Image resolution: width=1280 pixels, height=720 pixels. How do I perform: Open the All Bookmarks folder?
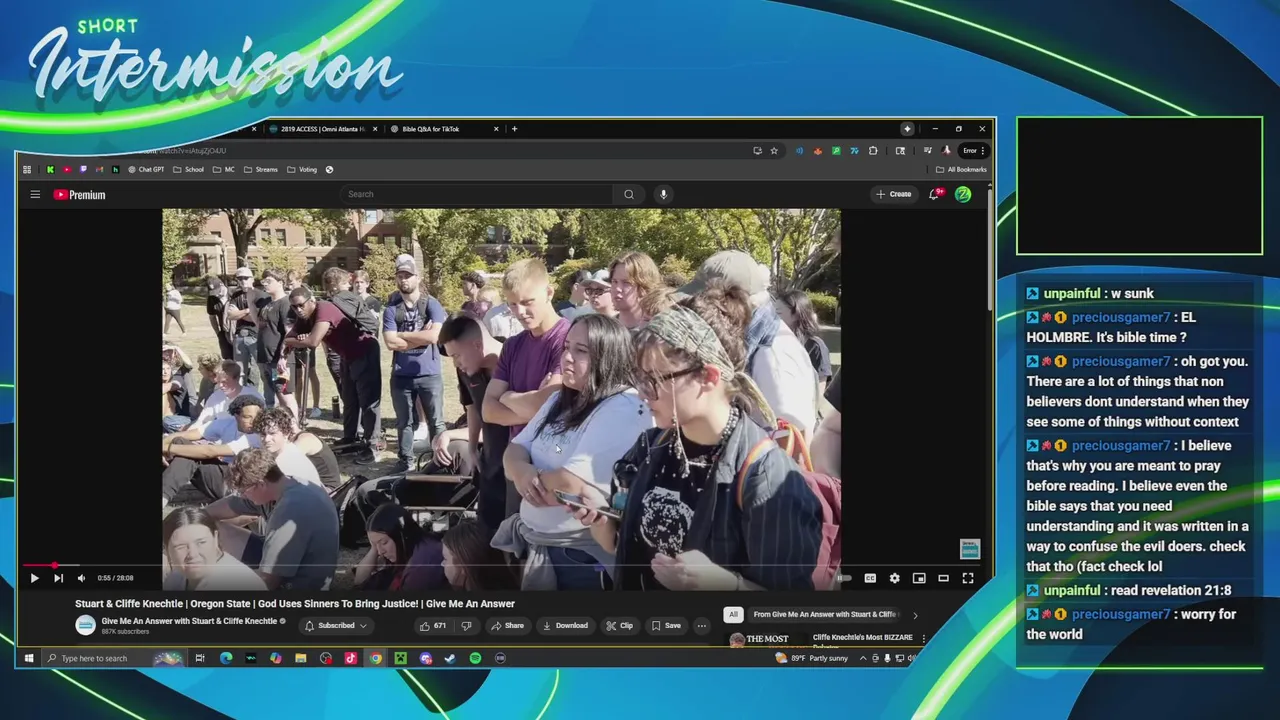click(961, 170)
